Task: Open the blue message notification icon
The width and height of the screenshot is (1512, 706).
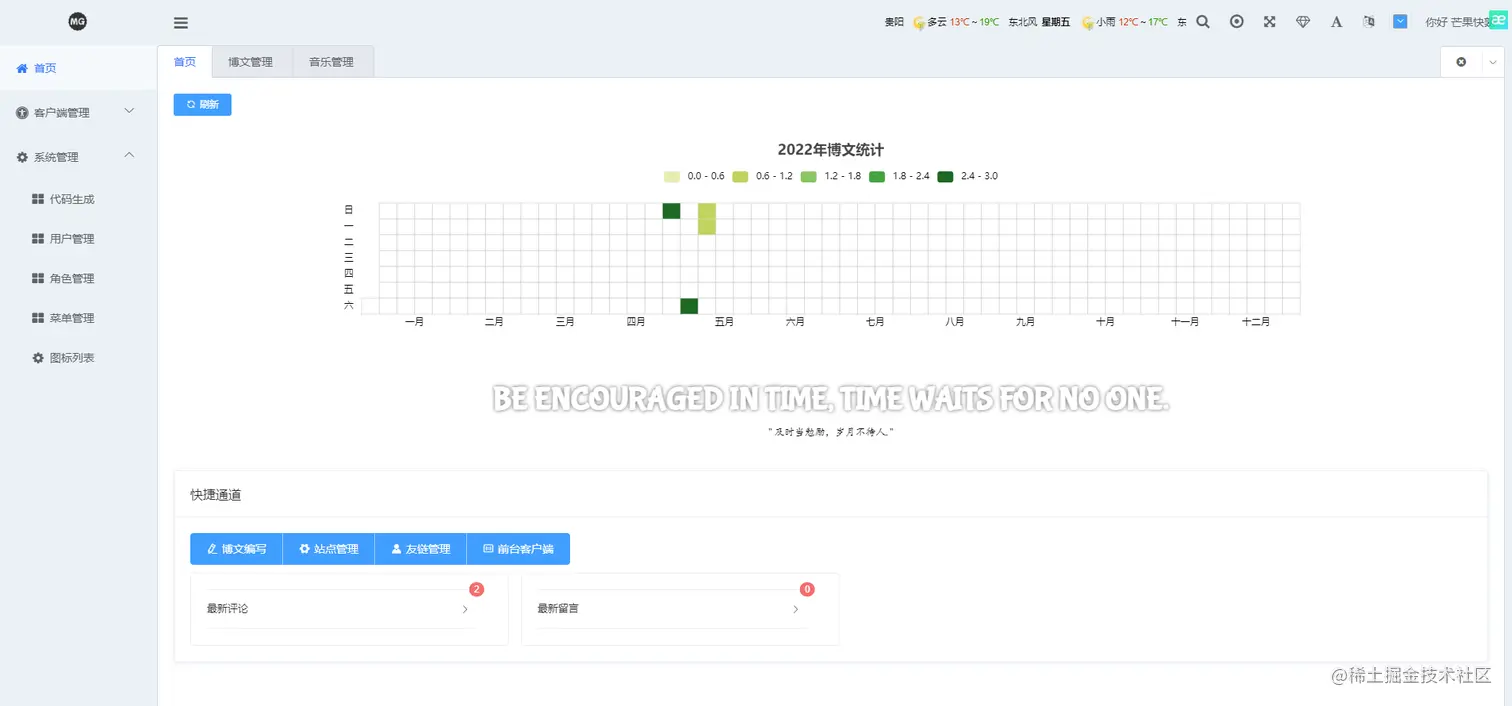Action: coord(1400,20)
